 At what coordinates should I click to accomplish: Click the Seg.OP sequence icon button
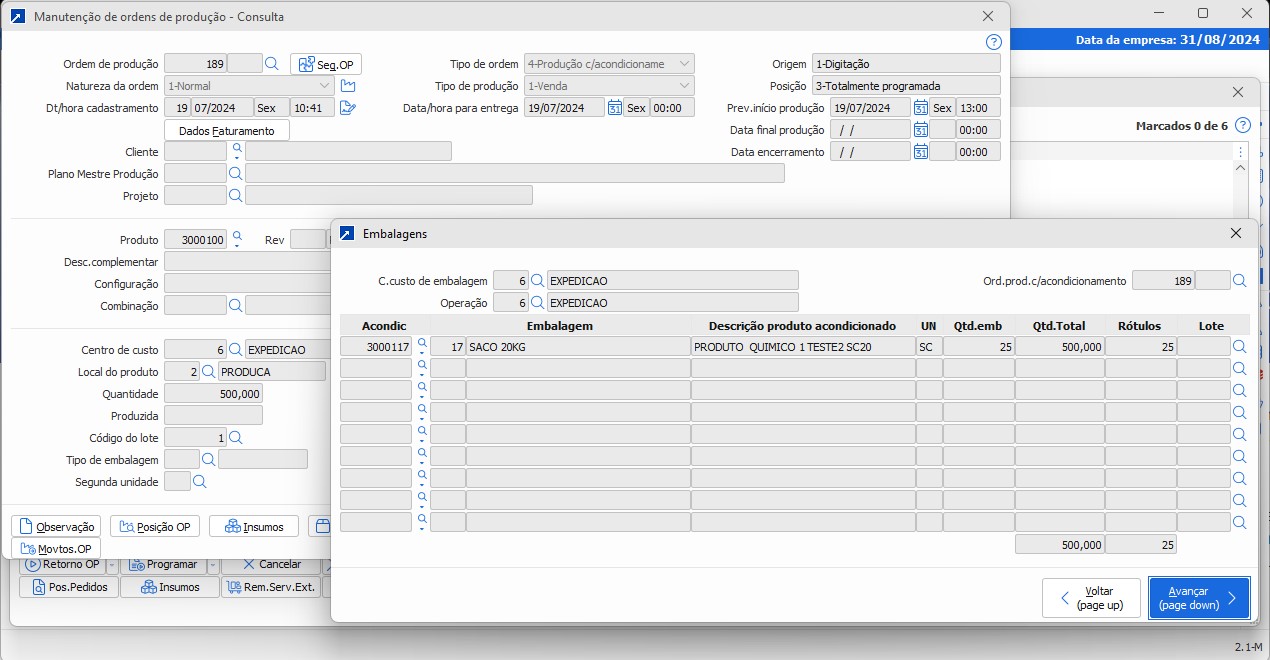point(325,63)
